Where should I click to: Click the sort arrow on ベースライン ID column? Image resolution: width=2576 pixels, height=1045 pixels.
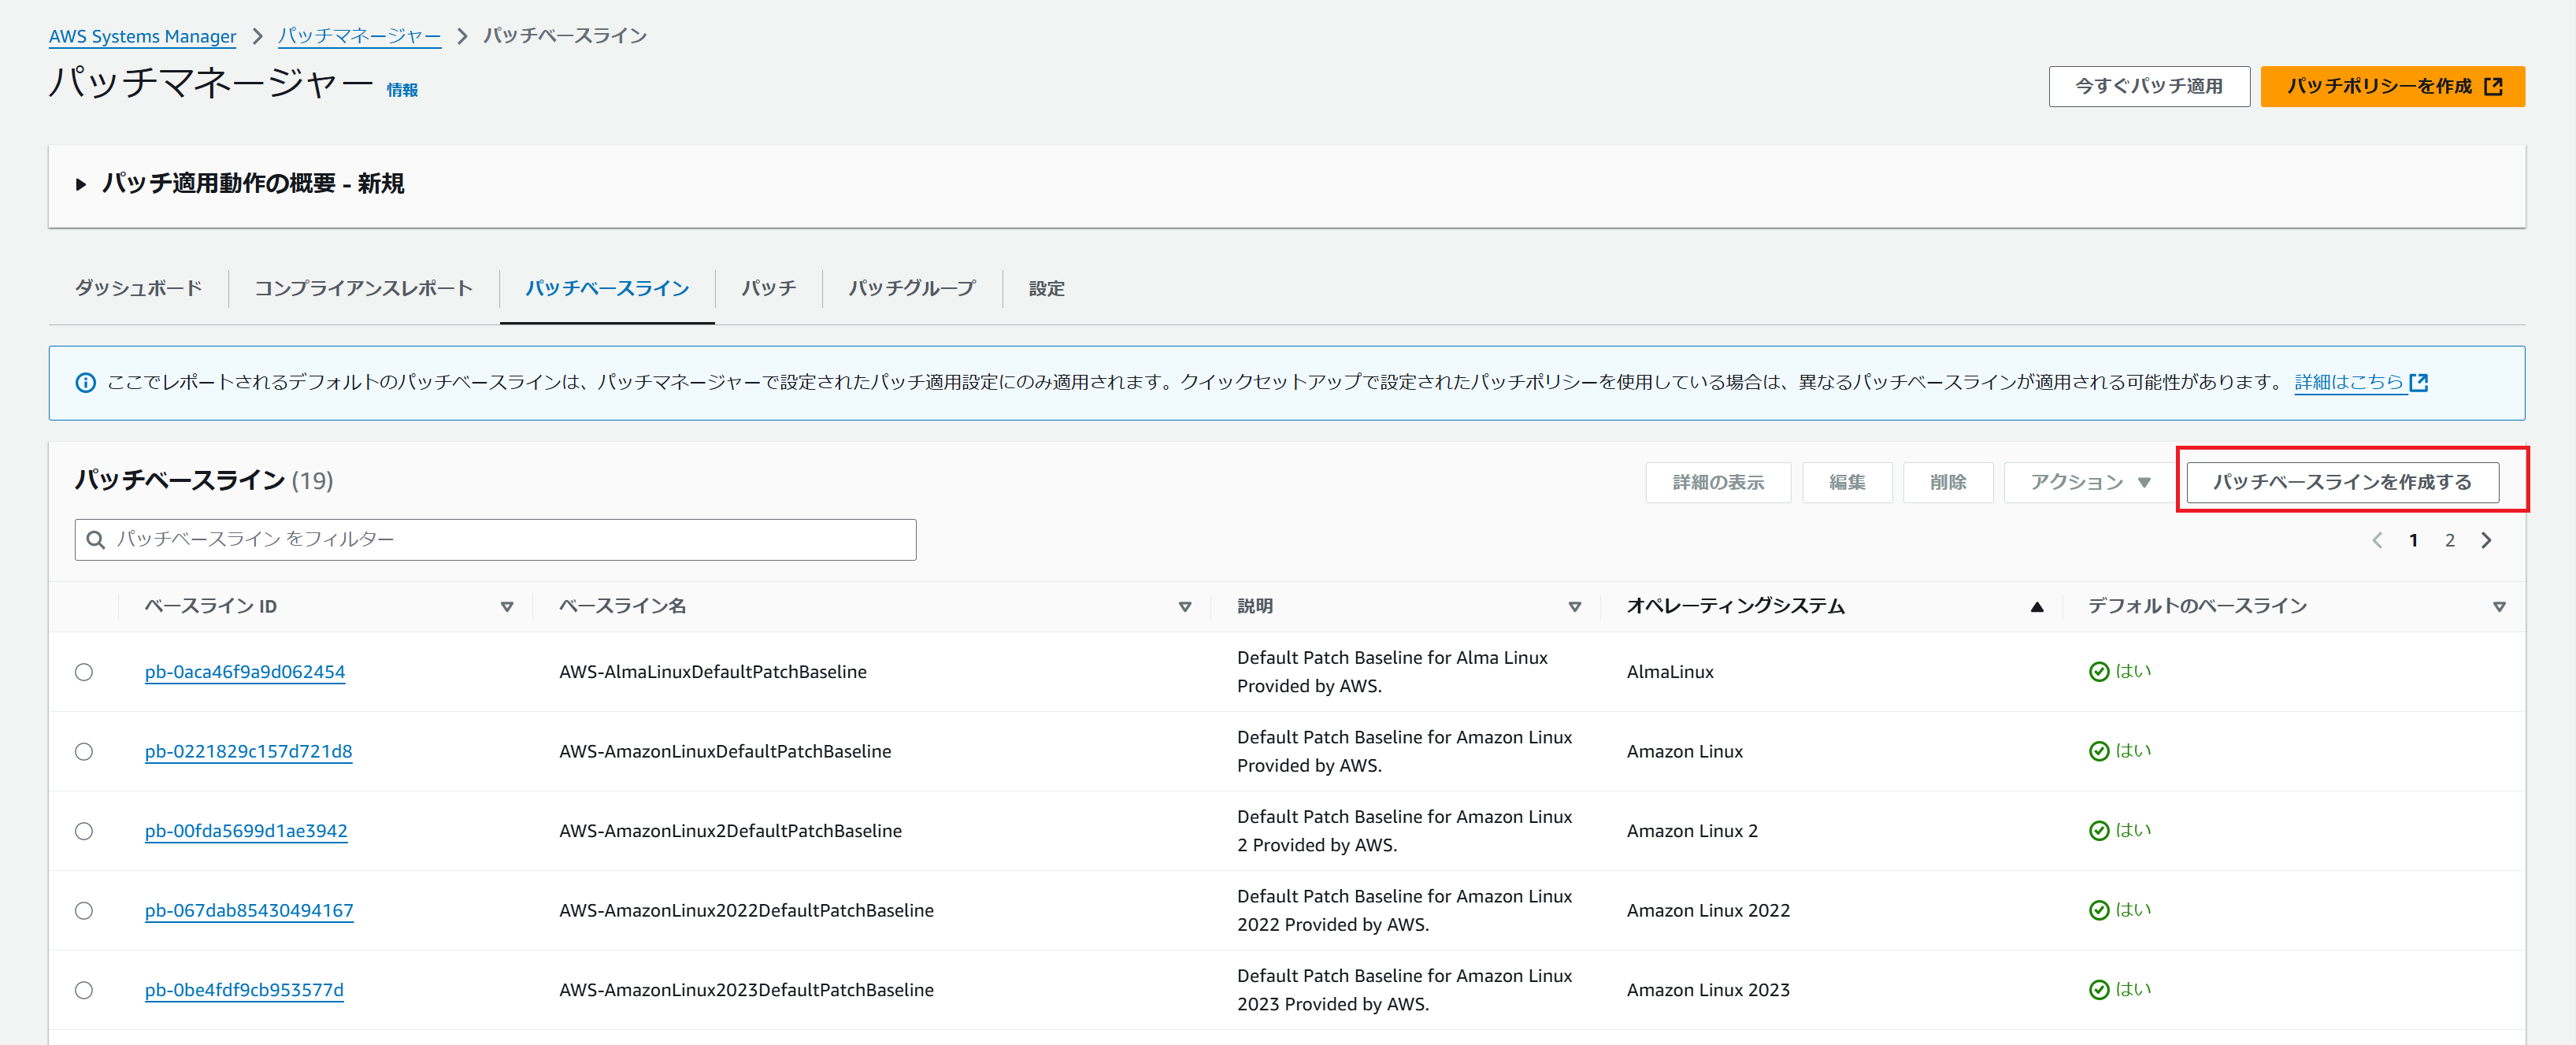(507, 607)
